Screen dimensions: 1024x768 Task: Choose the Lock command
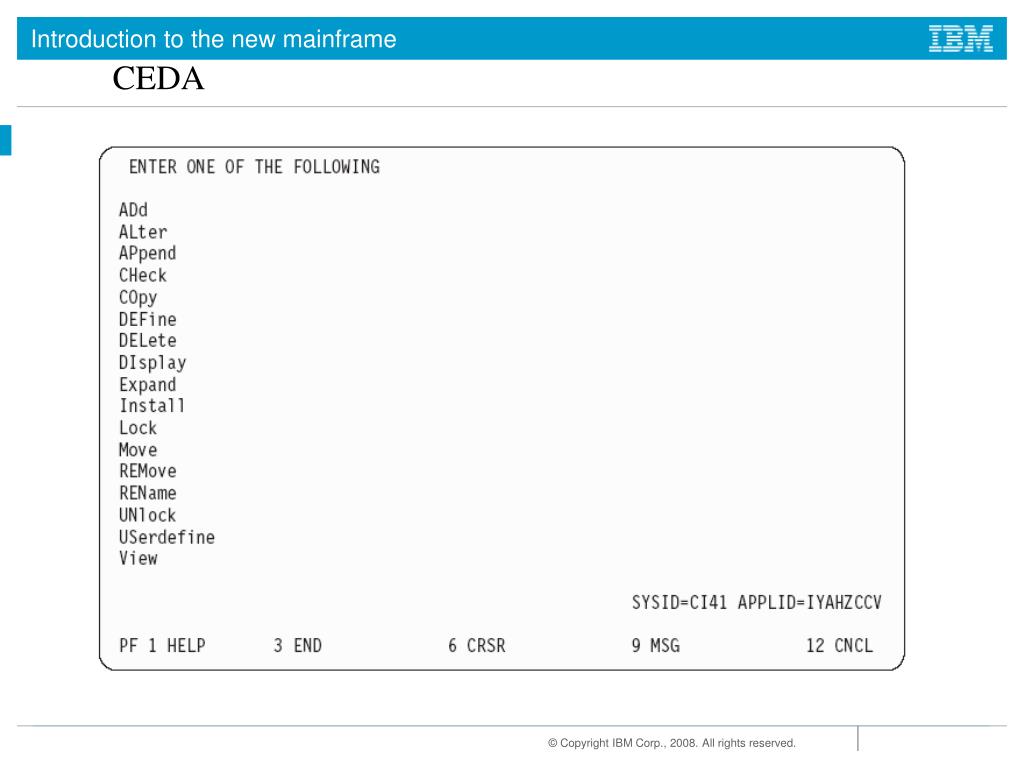coord(138,428)
